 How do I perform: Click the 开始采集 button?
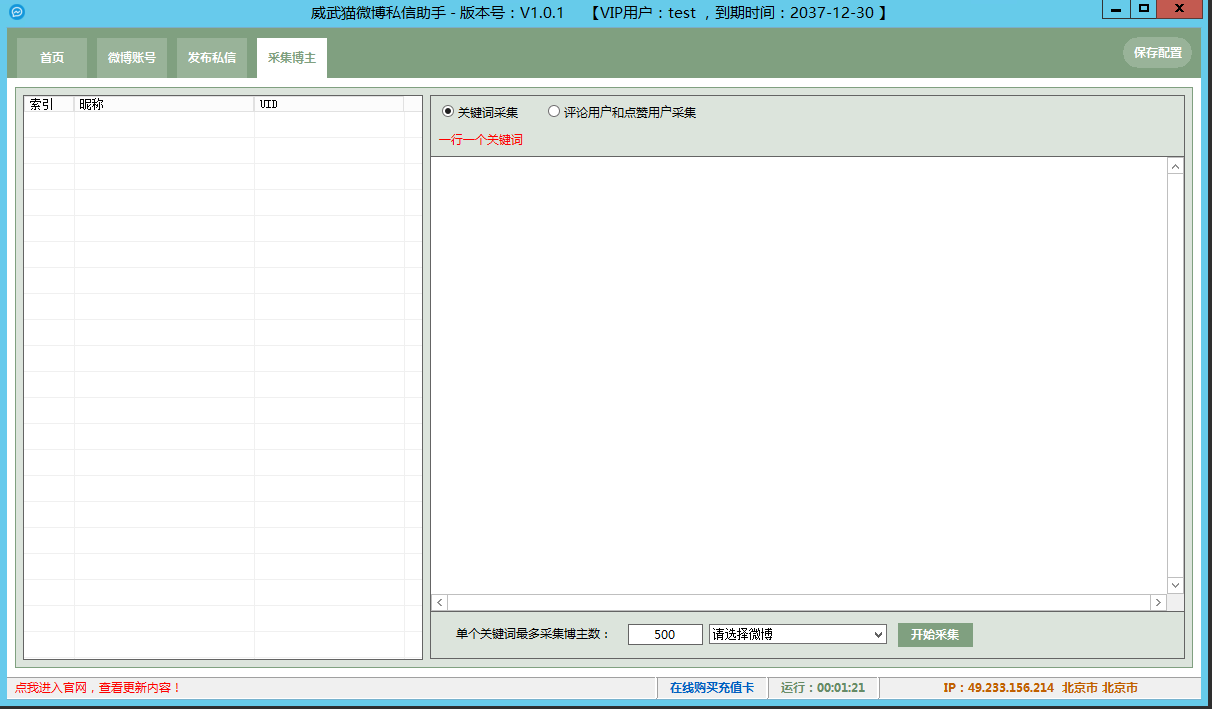[935, 635]
